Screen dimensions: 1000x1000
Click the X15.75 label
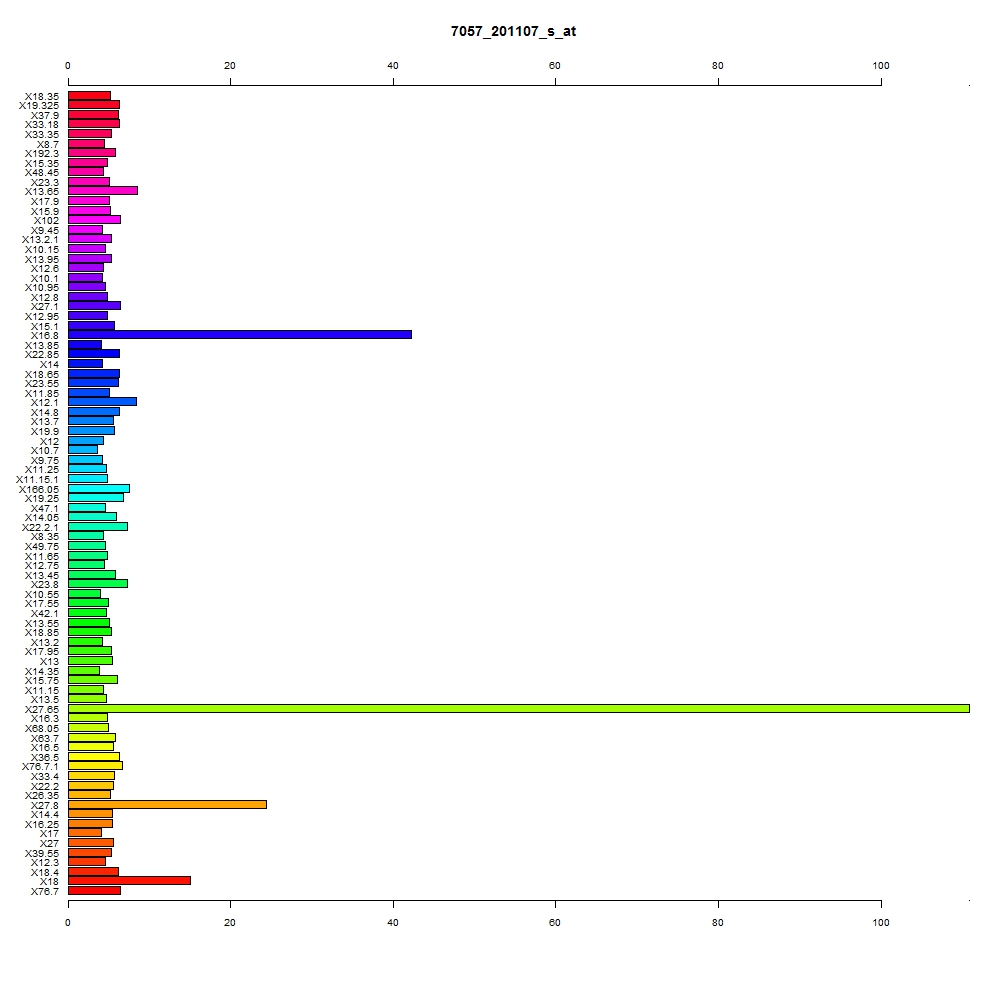click(x=41, y=680)
